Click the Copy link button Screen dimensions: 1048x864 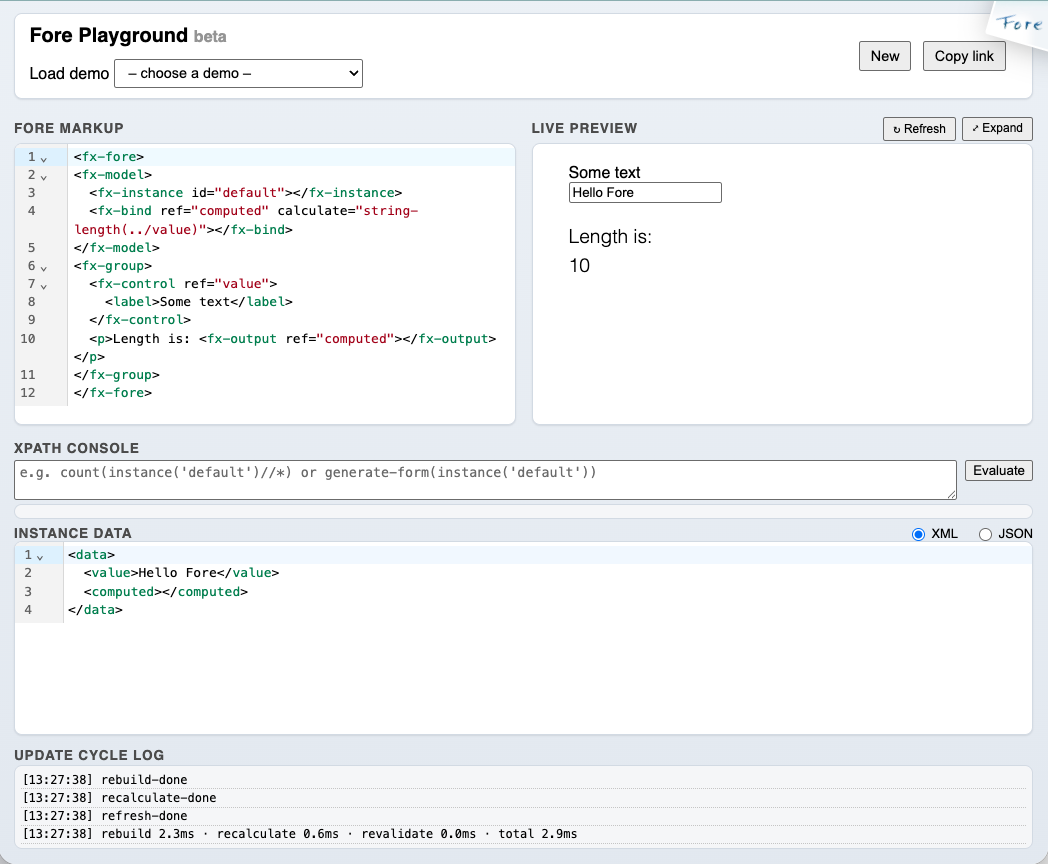click(x=964, y=56)
